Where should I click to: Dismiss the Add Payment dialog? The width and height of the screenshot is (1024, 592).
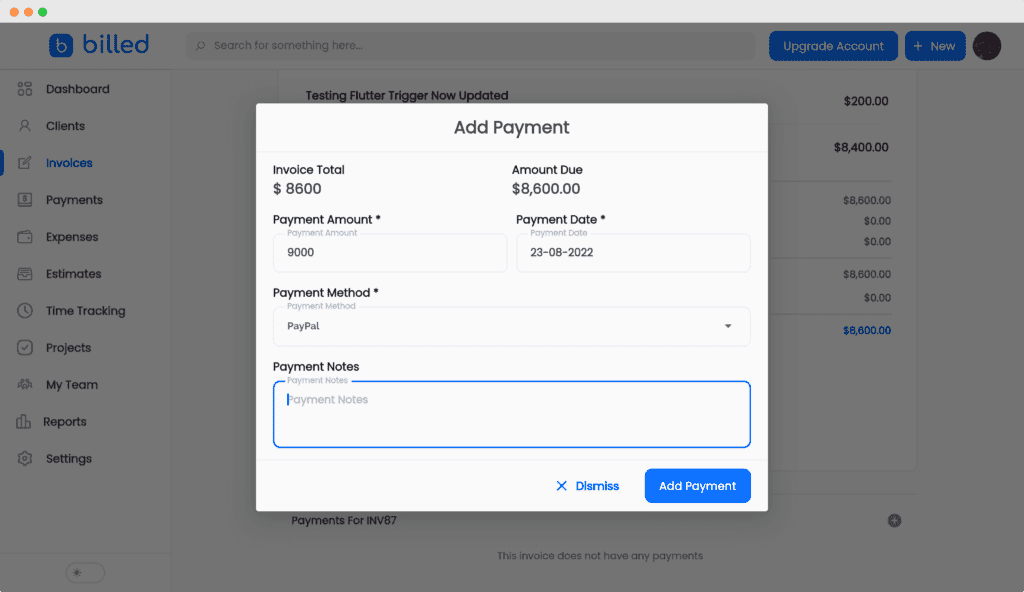(588, 485)
